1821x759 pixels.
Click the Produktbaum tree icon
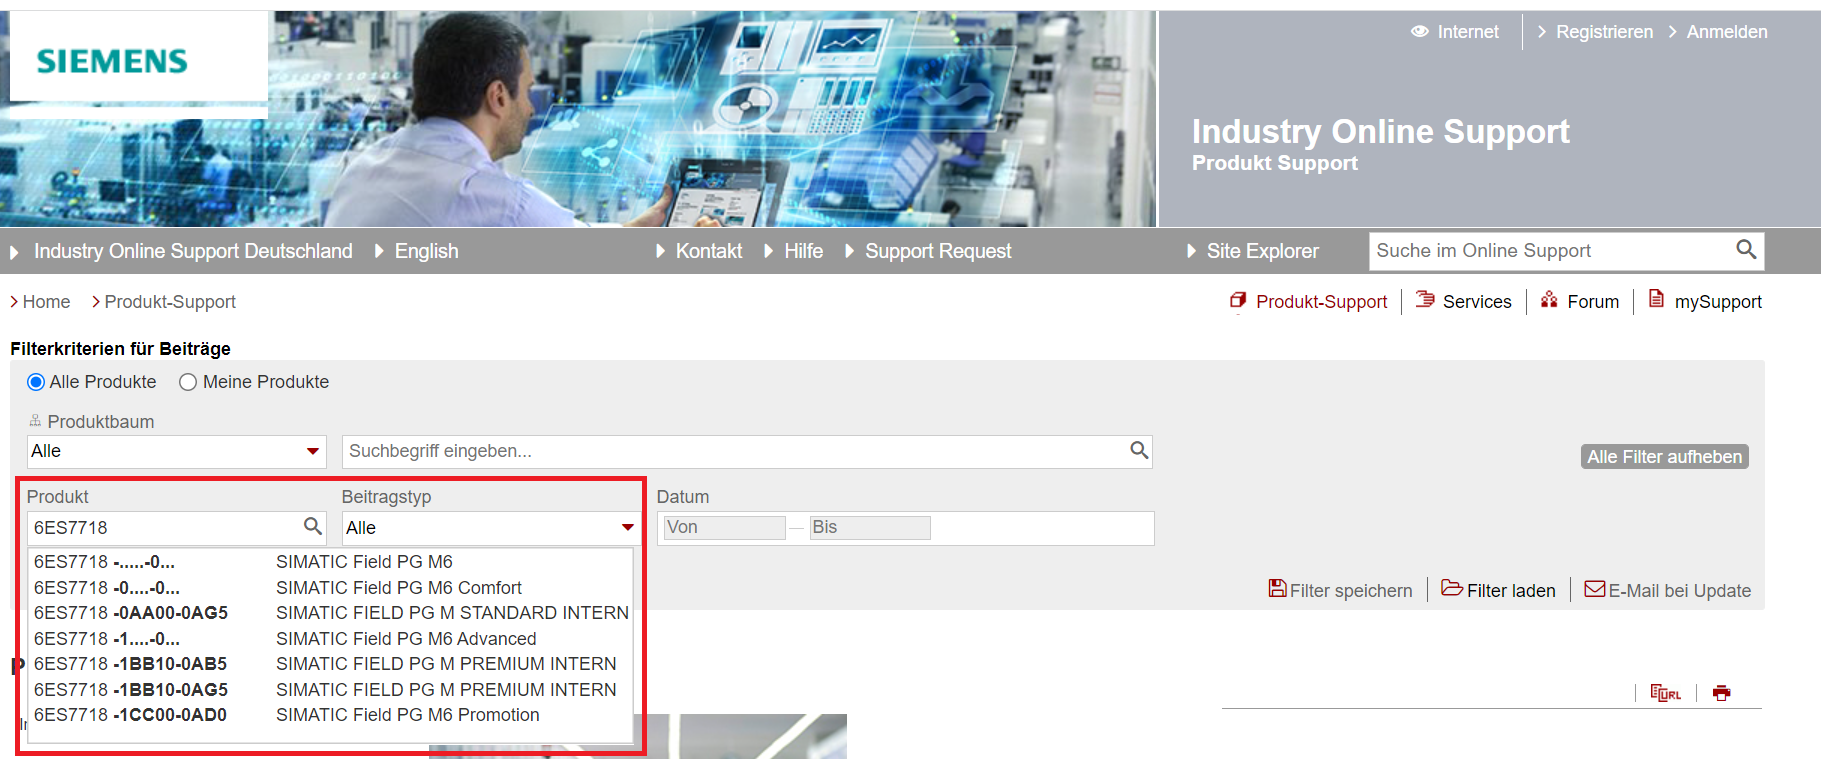click(36, 421)
